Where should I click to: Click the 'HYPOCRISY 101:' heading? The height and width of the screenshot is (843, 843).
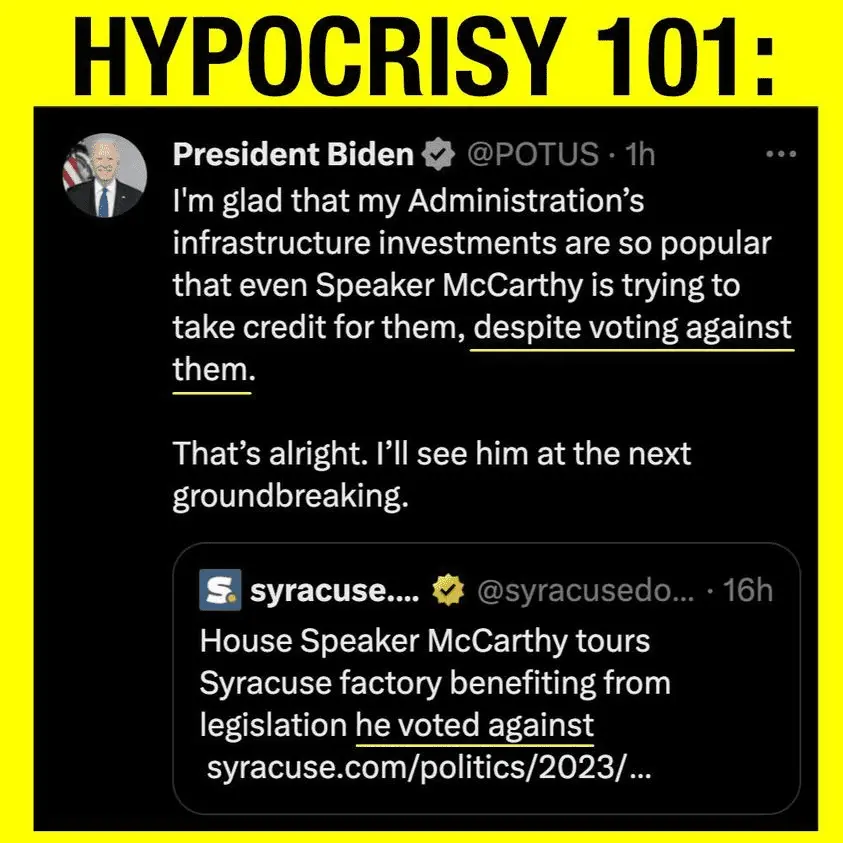(424, 57)
